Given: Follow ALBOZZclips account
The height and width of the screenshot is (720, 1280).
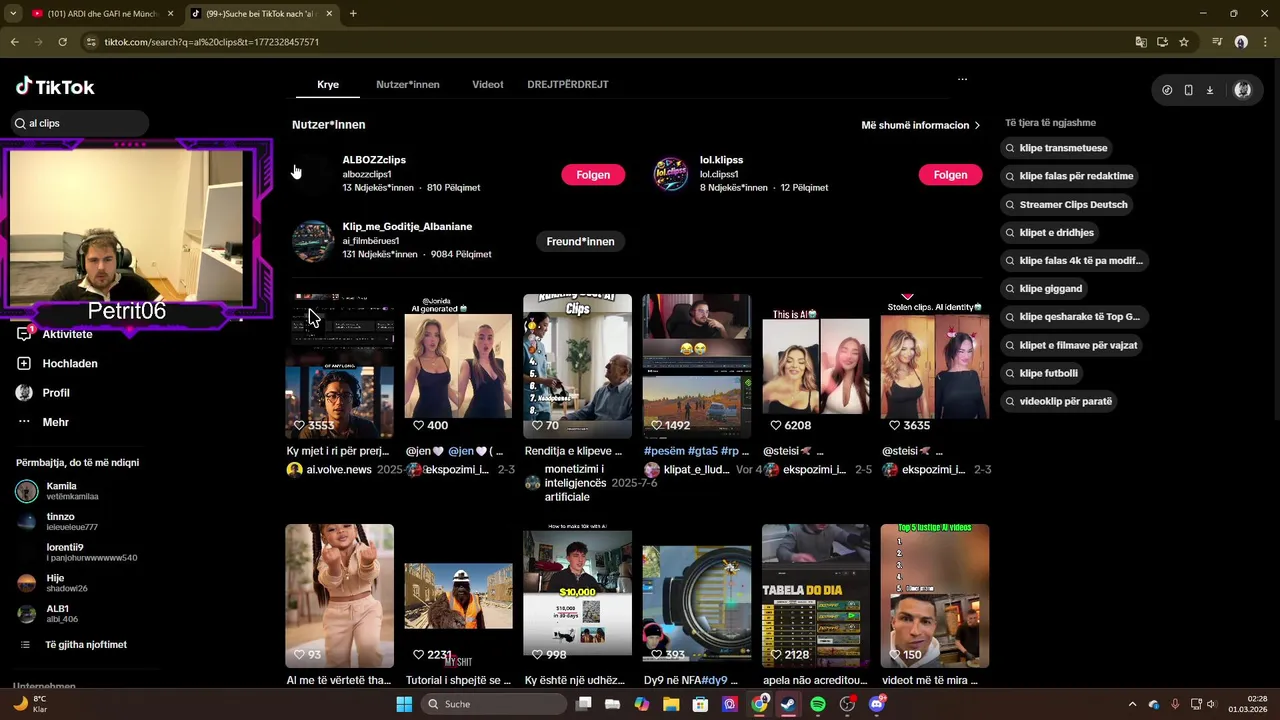Looking at the screenshot, I should 593,174.
